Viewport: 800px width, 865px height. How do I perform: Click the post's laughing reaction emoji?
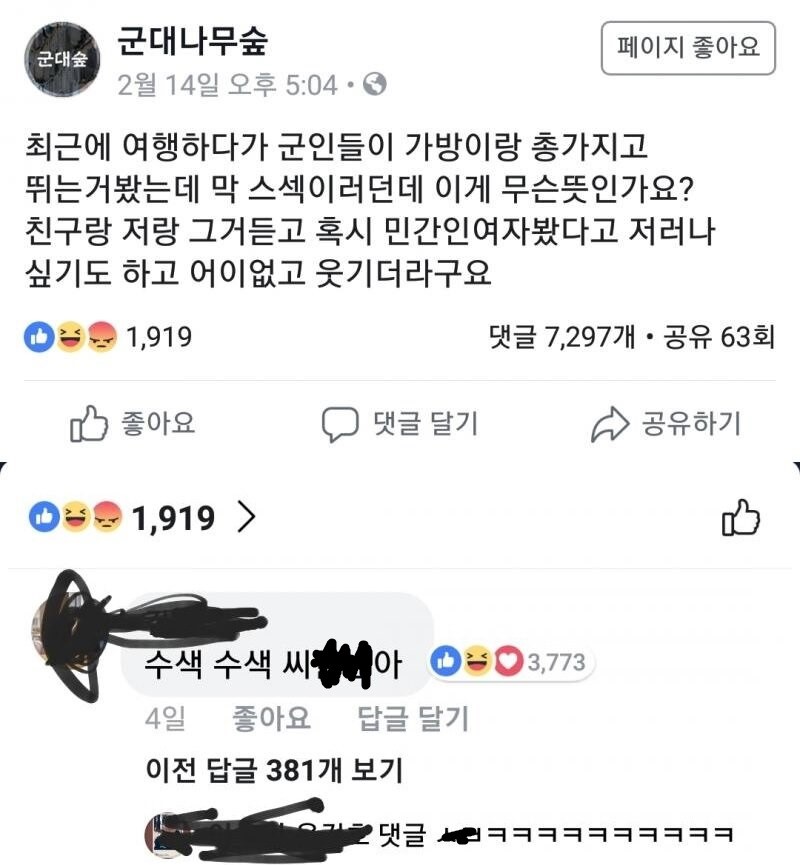71,337
